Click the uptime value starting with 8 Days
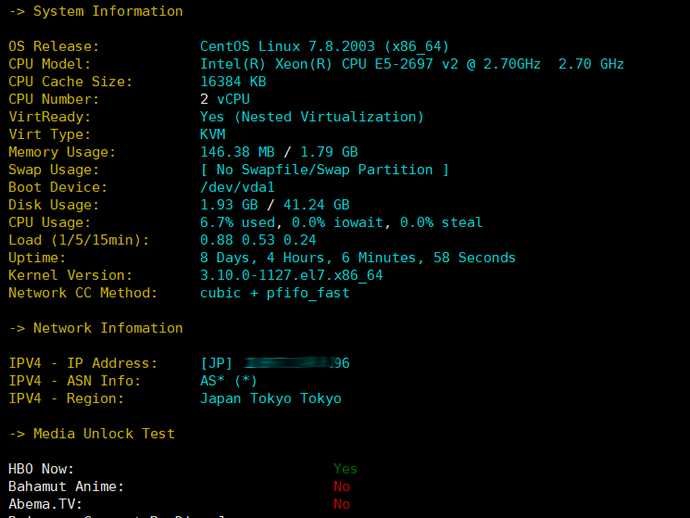 (x=357, y=258)
